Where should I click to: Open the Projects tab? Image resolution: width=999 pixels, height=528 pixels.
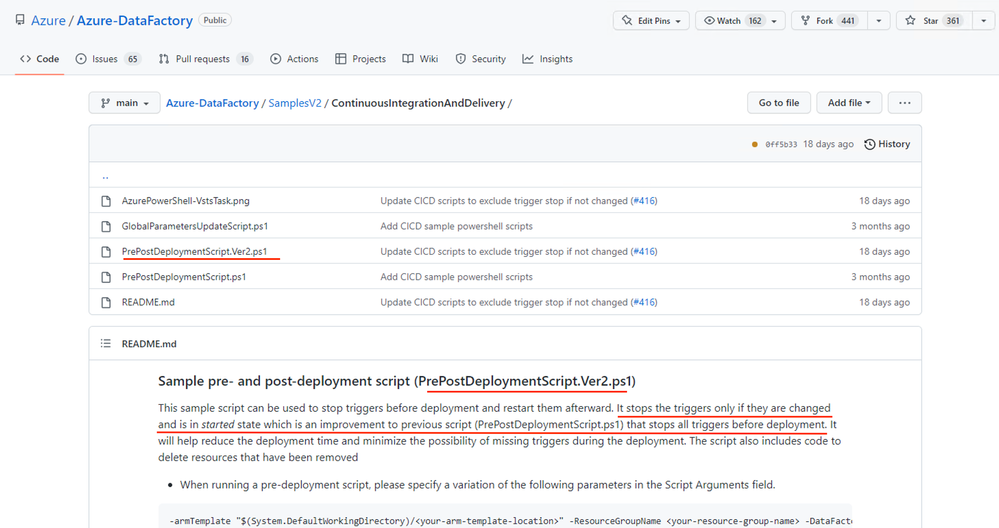tap(361, 59)
